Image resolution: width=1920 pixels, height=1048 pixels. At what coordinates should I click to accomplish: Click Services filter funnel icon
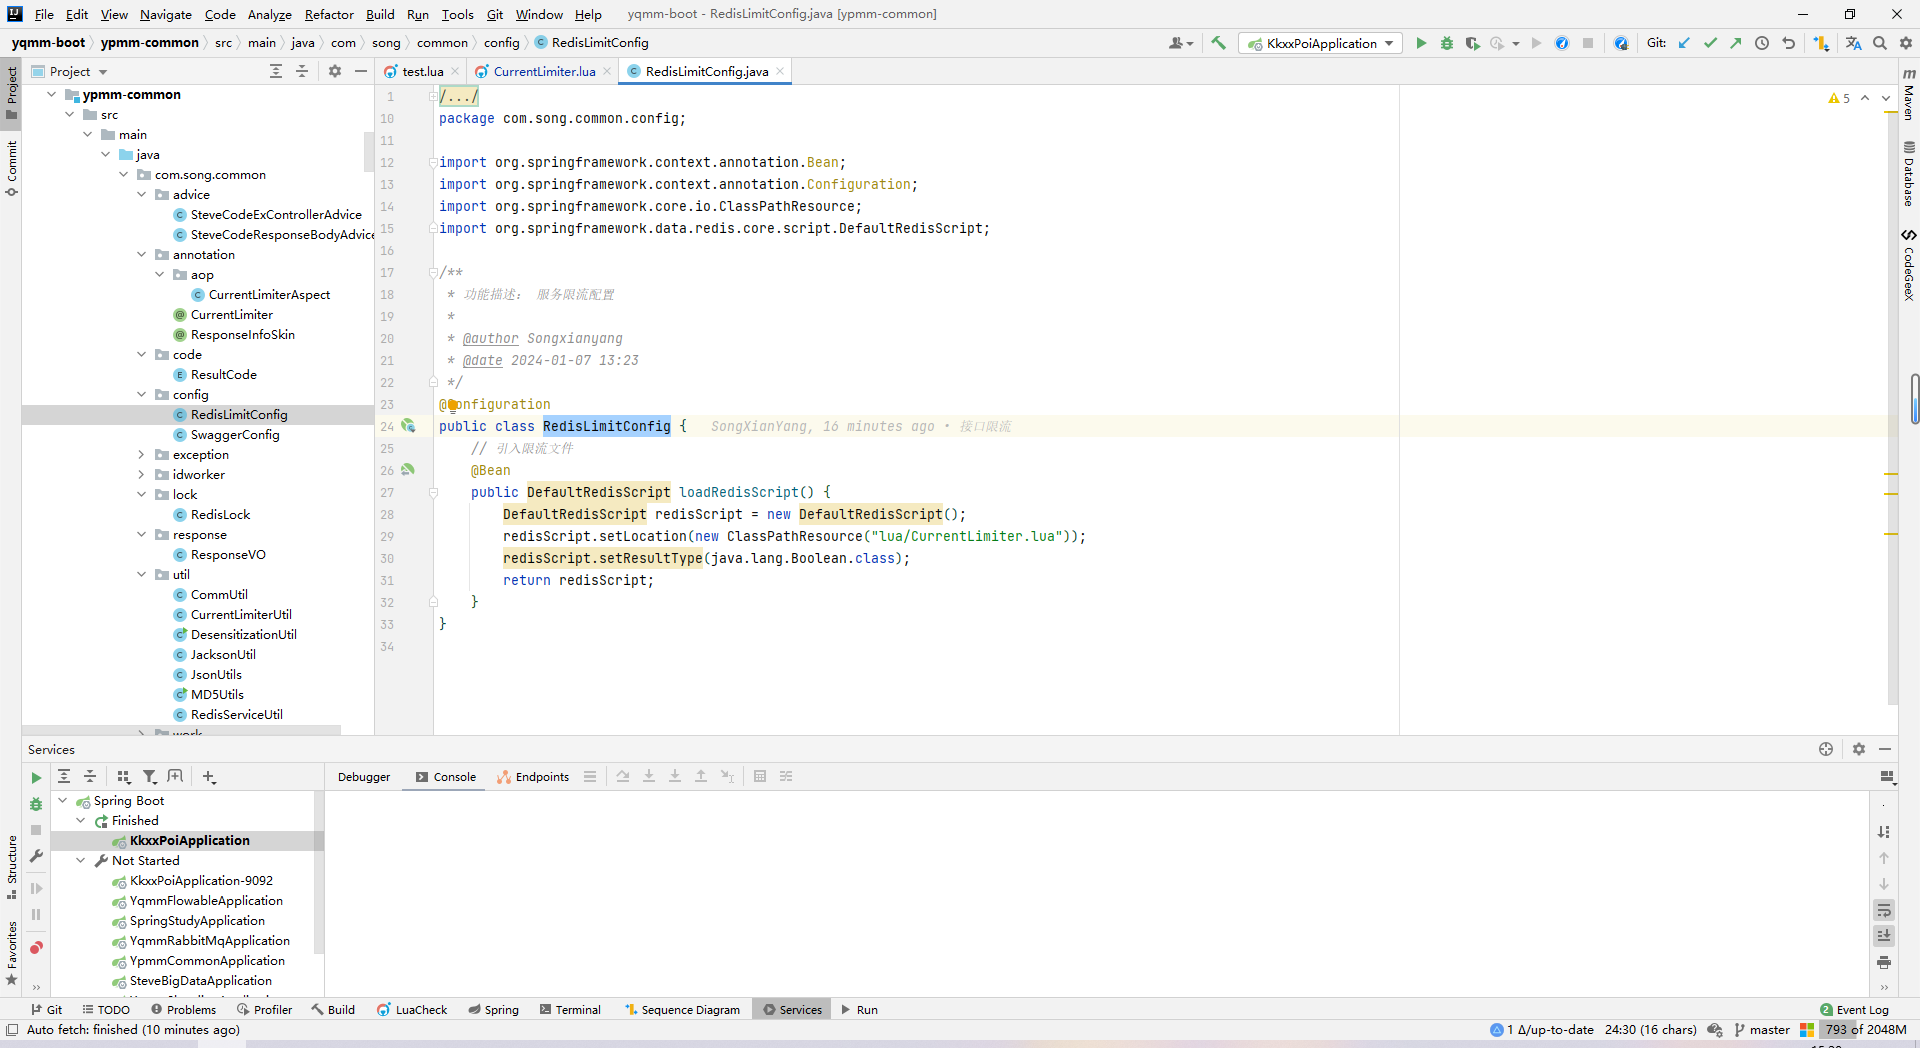[x=150, y=777]
